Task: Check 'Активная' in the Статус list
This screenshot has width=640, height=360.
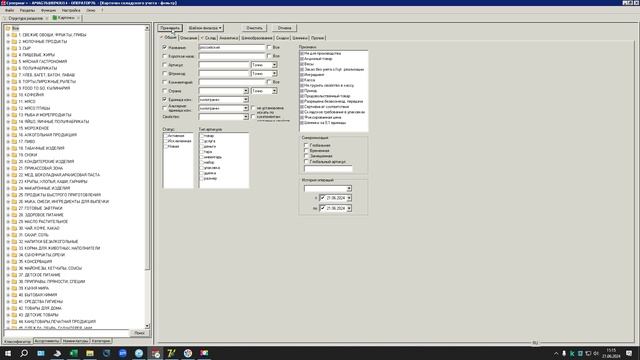Action: coord(166,136)
